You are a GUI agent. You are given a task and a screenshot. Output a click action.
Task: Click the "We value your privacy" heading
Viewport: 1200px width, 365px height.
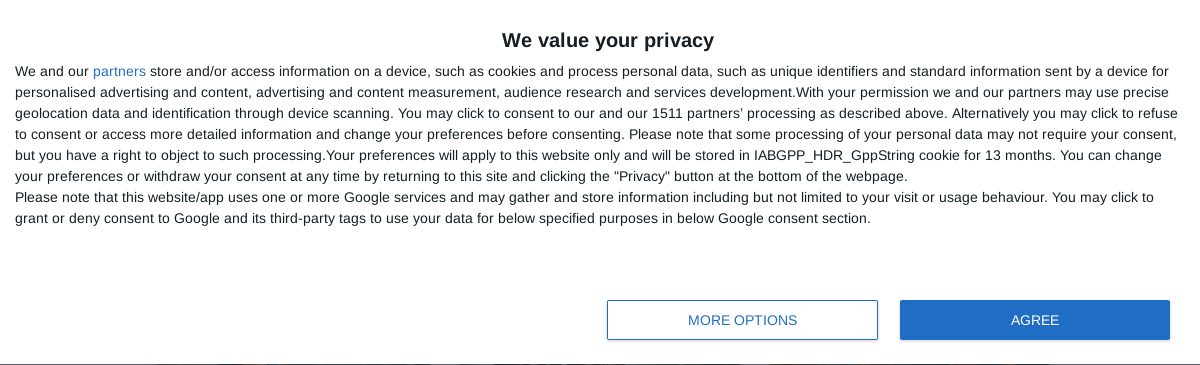608,40
